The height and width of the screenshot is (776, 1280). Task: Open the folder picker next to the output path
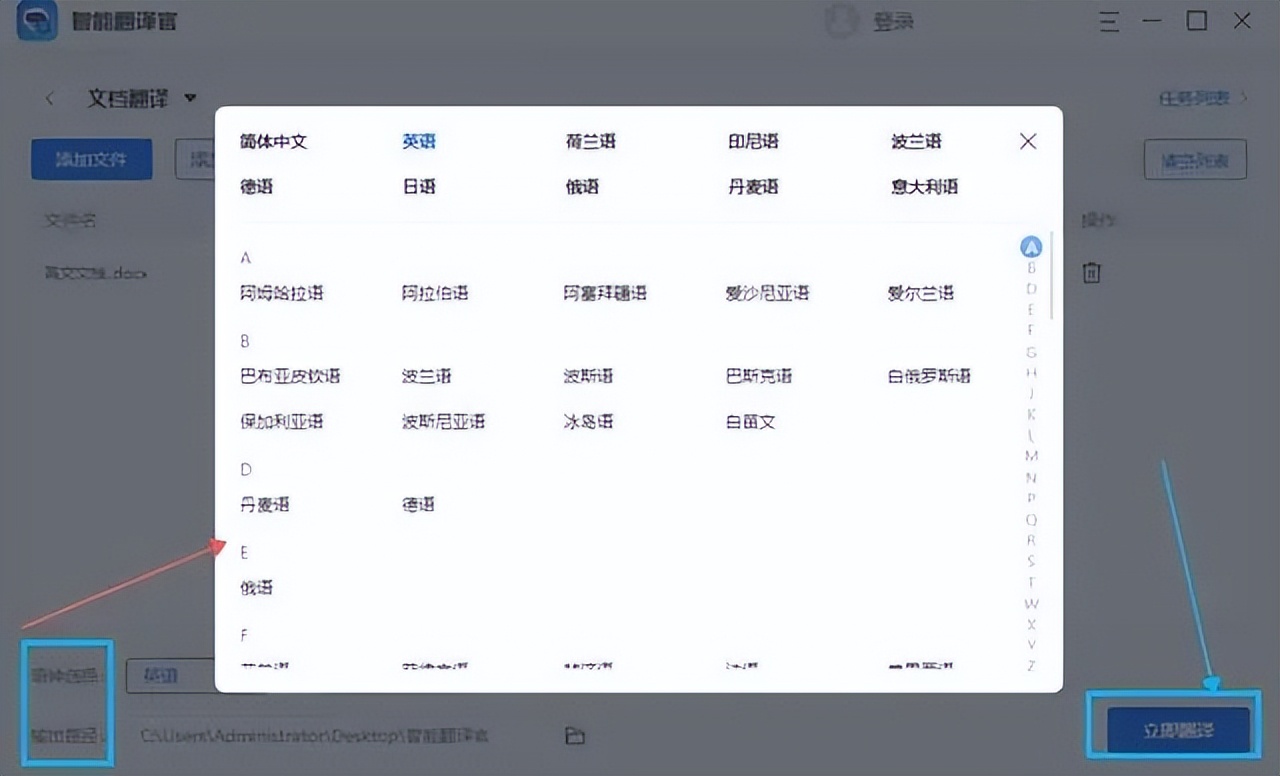coord(574,735)
